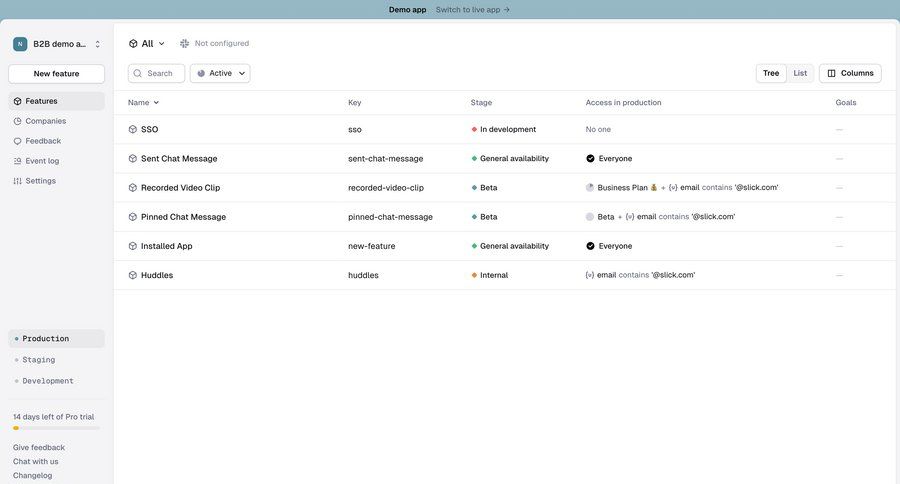Open the Recorded Video Clip feature

180,188
